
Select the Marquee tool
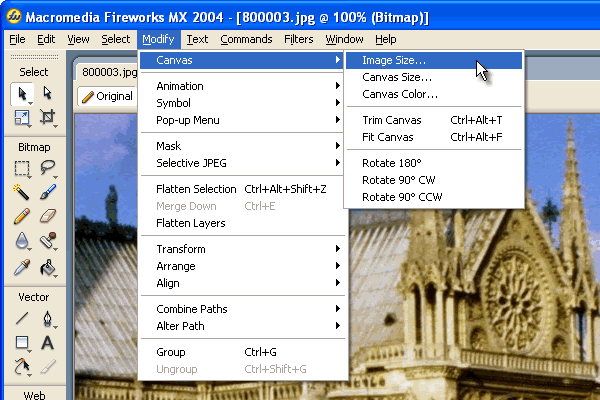click(22, 168)
